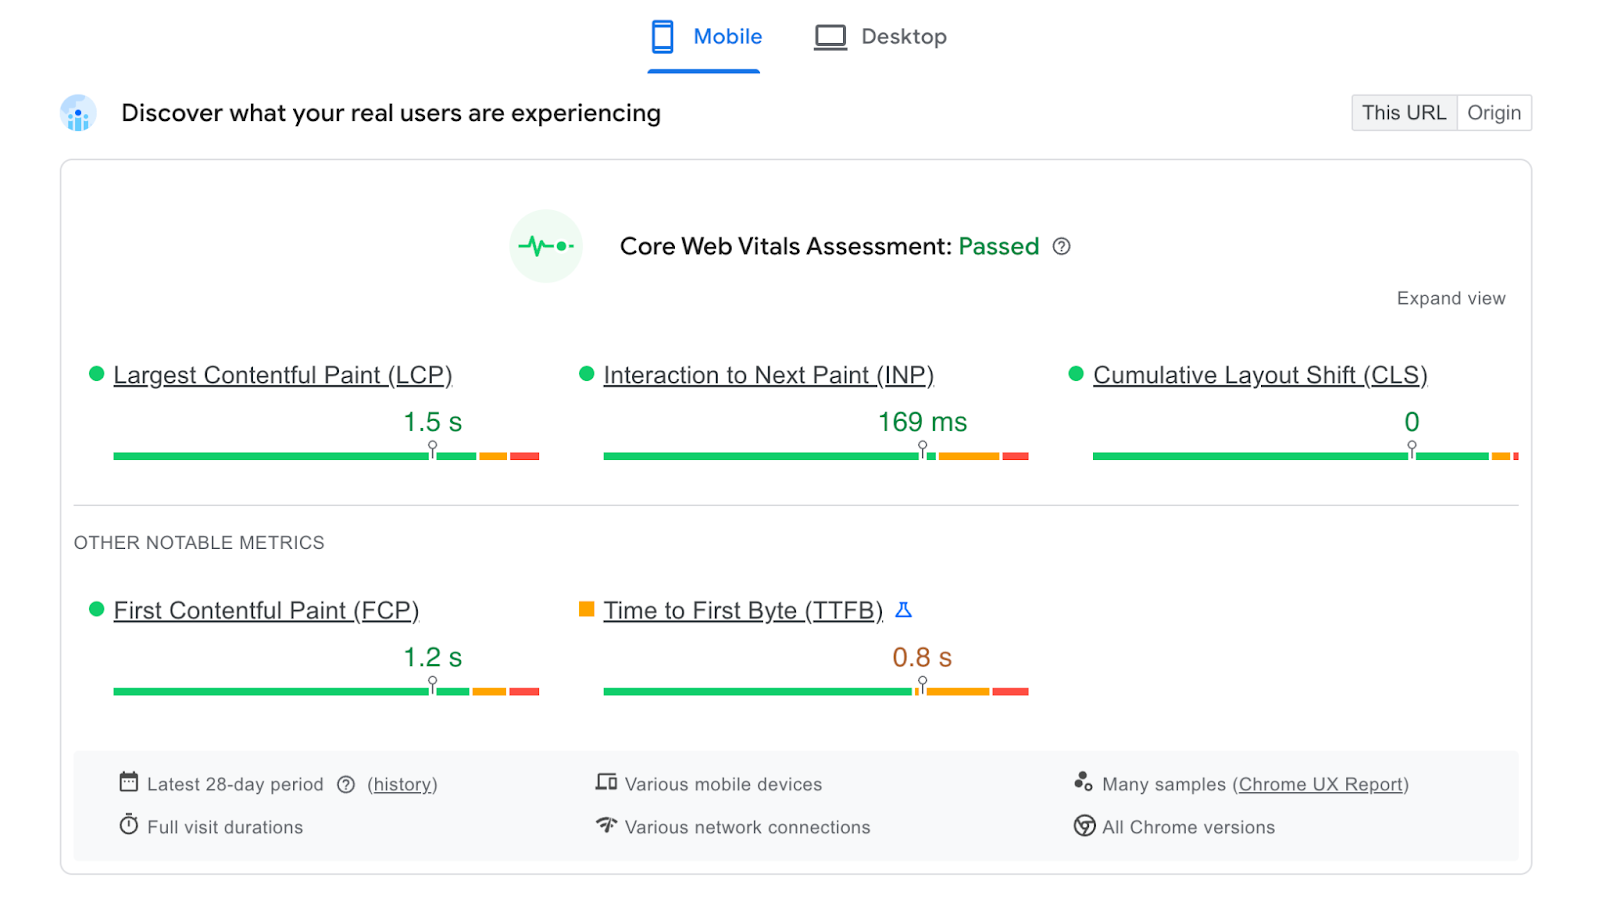1600x906 pixels.
Task: Click the TTFB 0.8 s distribution bar
Action: [x=815, y=691]
